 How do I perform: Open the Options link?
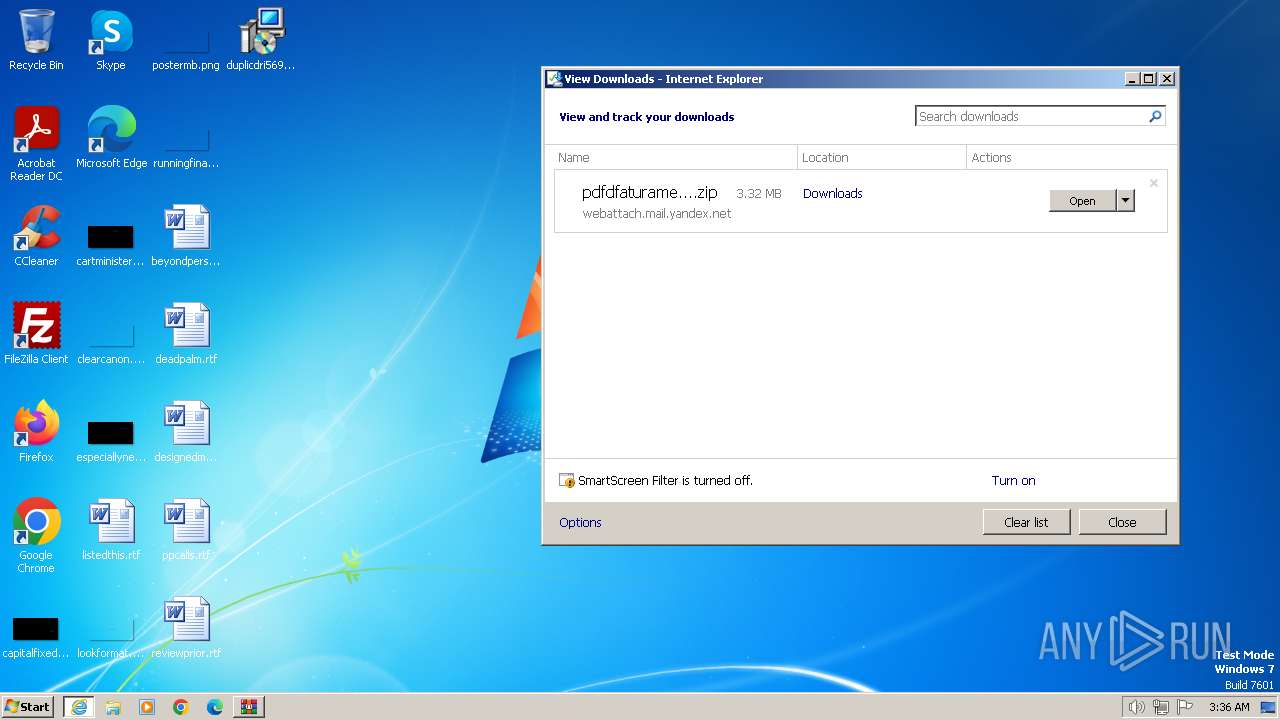tap(581, 523)
